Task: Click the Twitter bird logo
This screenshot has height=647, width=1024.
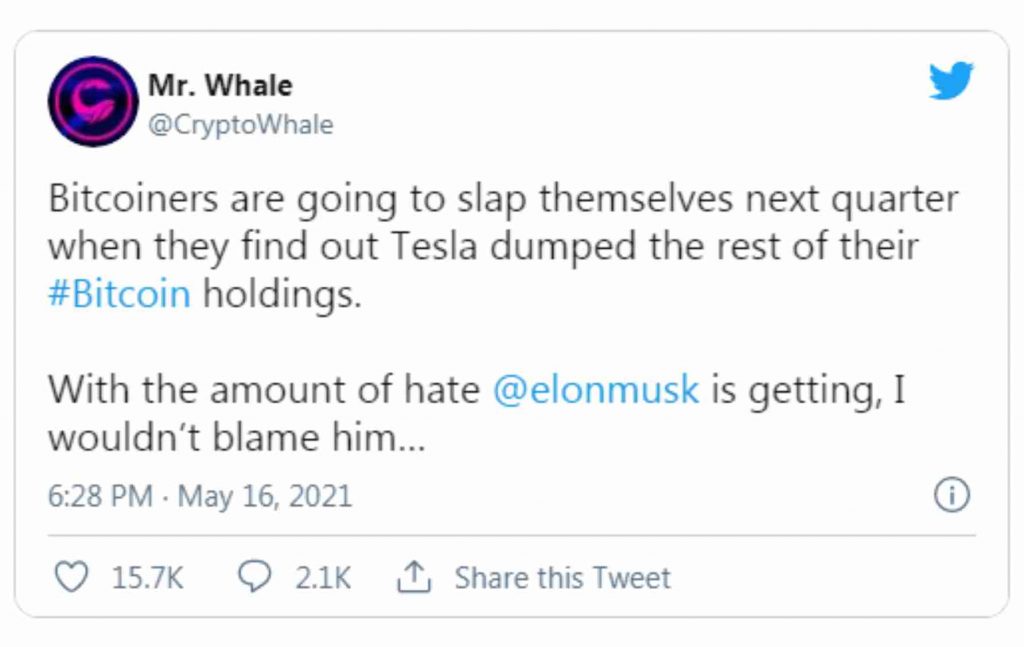Action: click(x=950, y=80)
